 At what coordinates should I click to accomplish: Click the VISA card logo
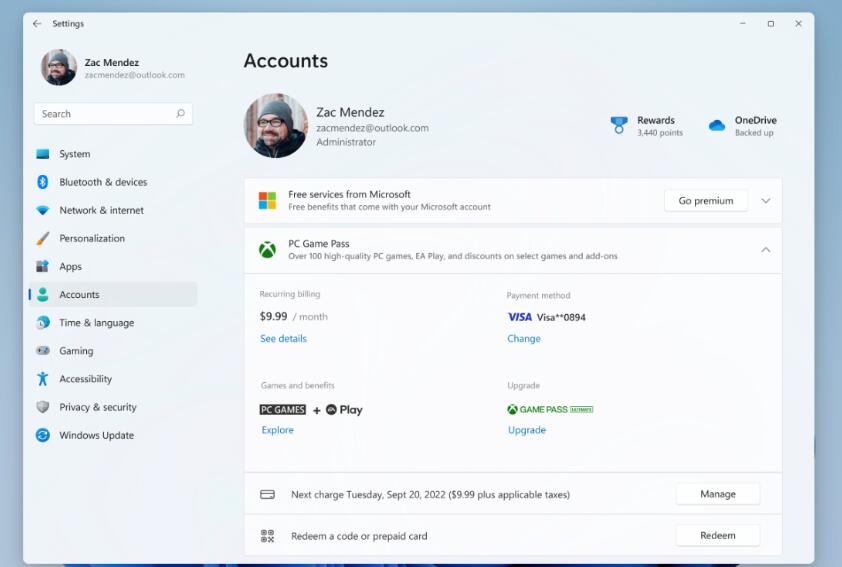click(x=520, y=317)
